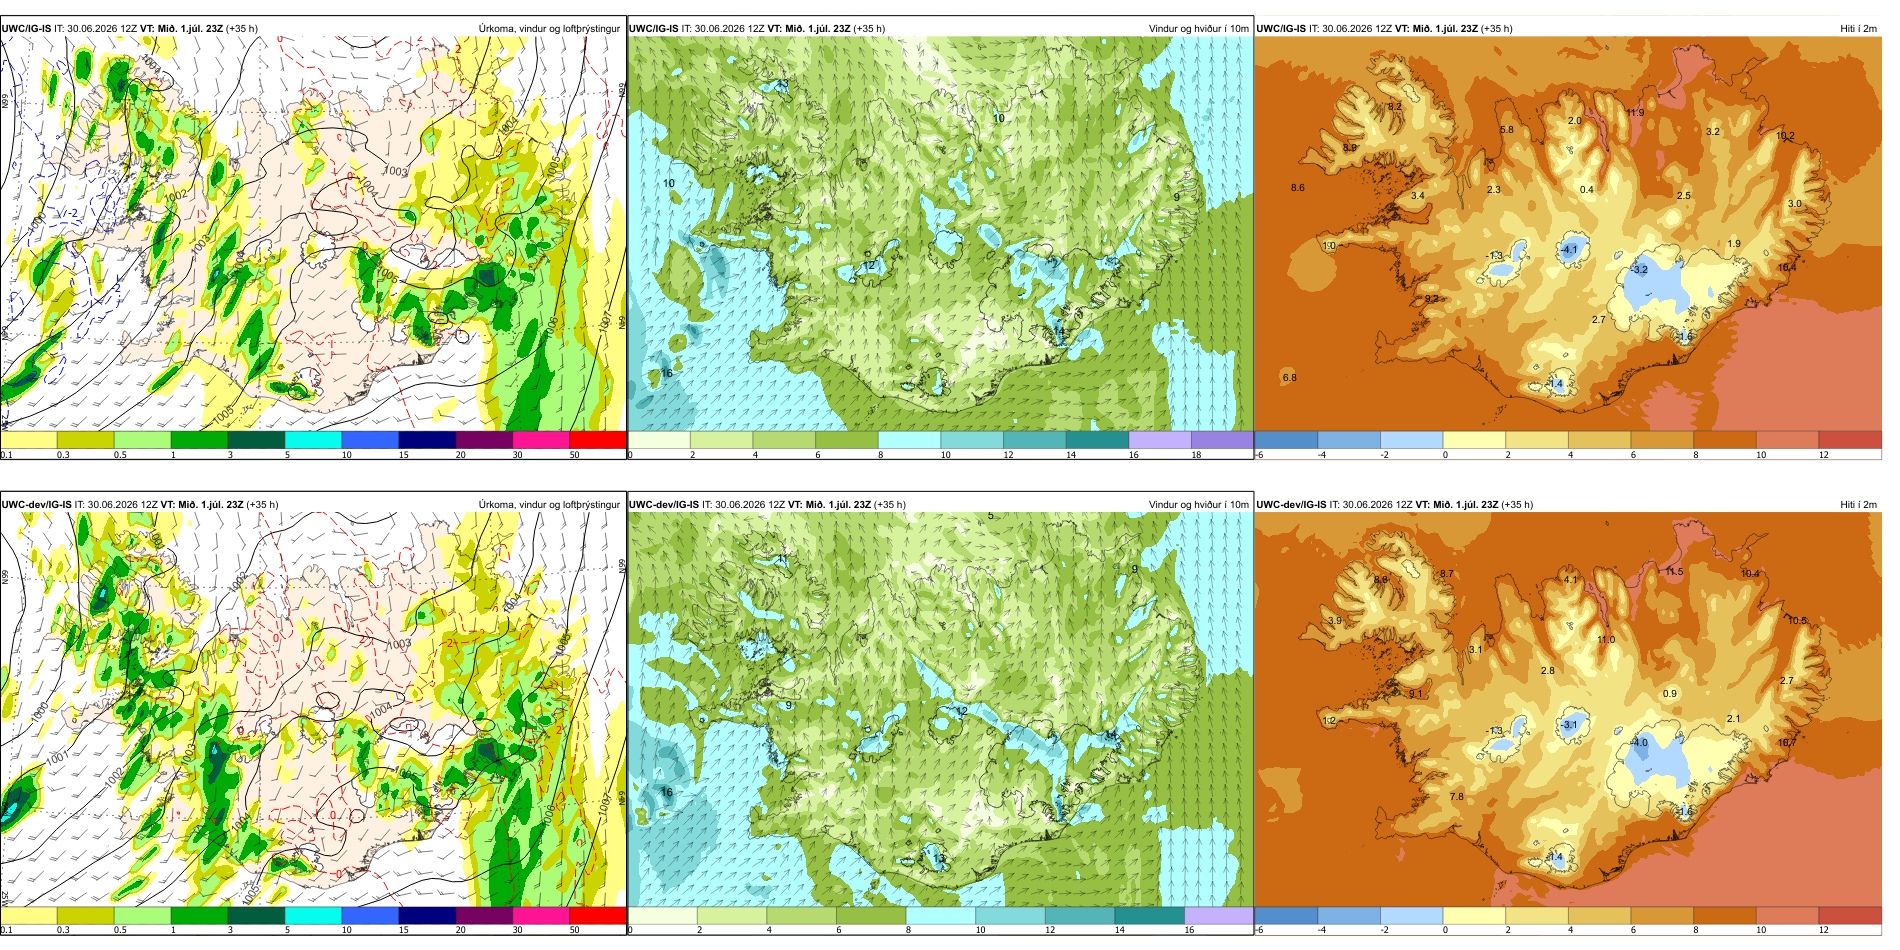This screenshot has width=1900, height=950.
Task: Click the 16 gust value on UWC-dev/IG-IS wind map
Action: [667, 791]
